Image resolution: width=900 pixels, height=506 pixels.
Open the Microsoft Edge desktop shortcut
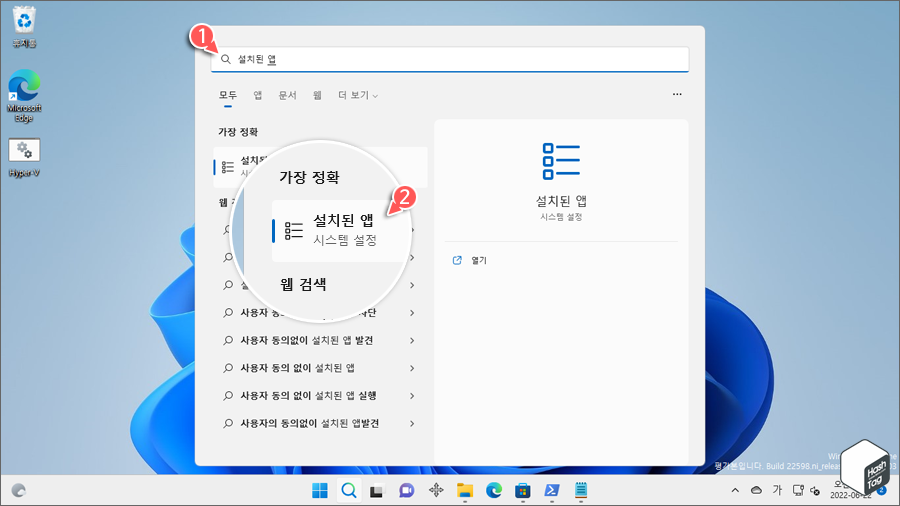click(x=24, y=96)
